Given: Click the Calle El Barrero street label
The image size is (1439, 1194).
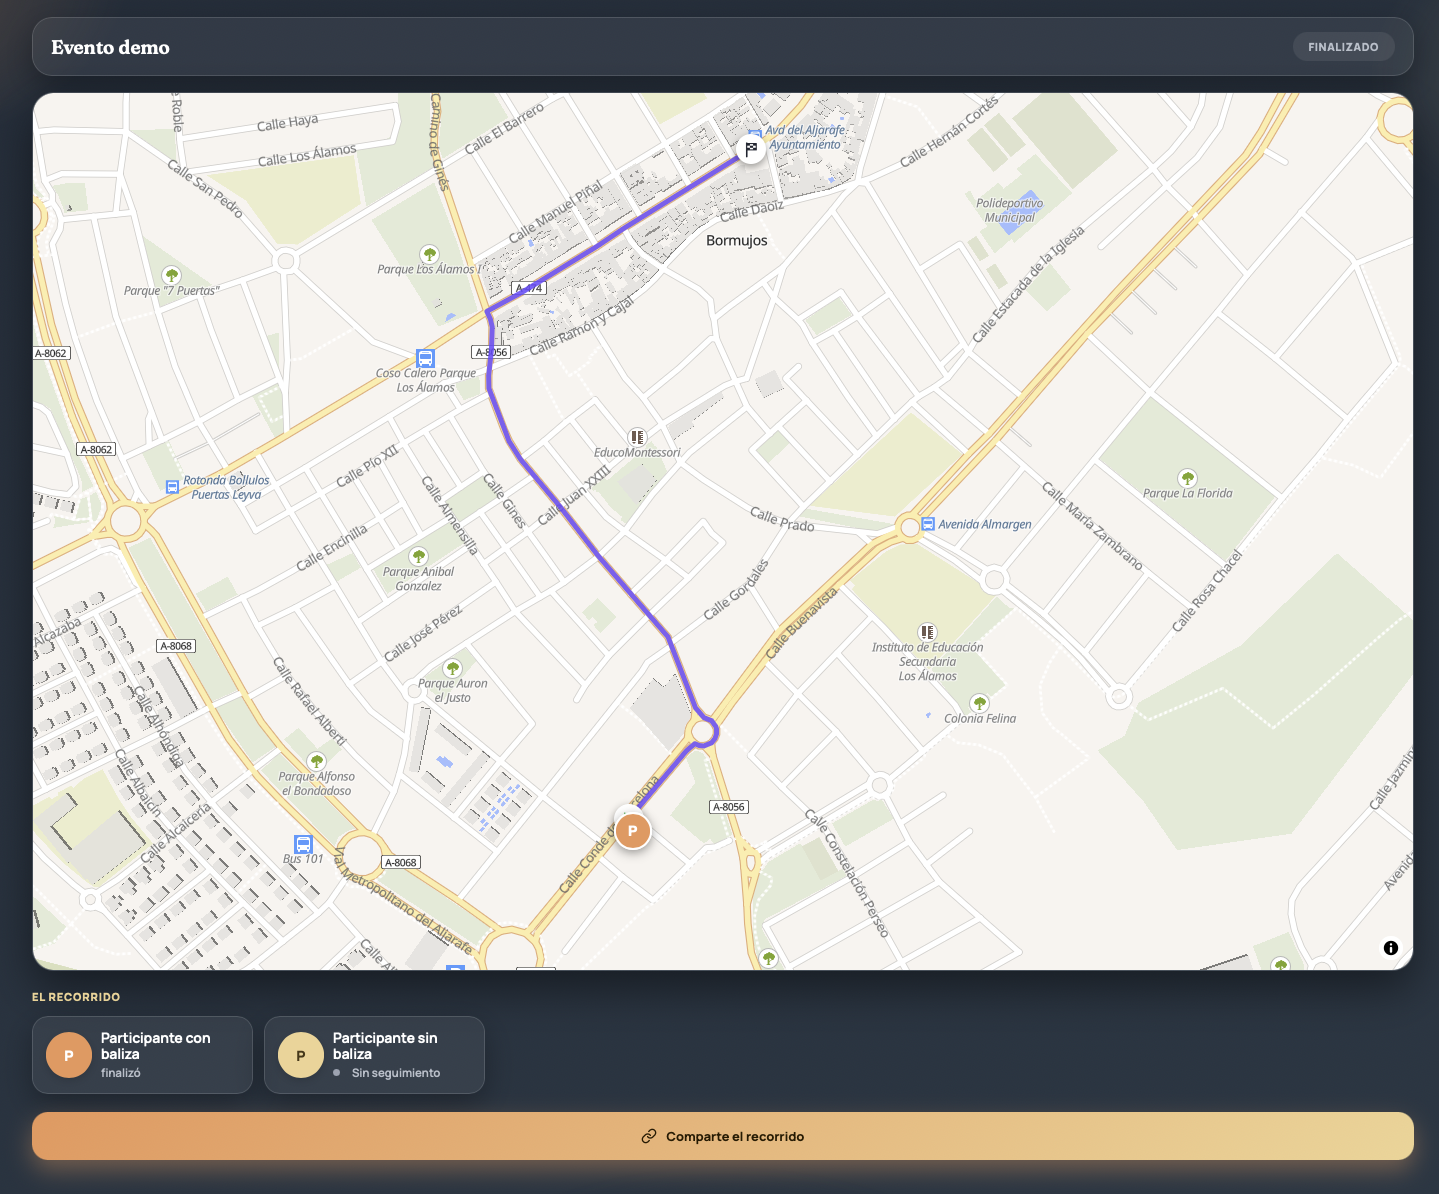Looking at the screenshot, I should (x=504, y=129).
